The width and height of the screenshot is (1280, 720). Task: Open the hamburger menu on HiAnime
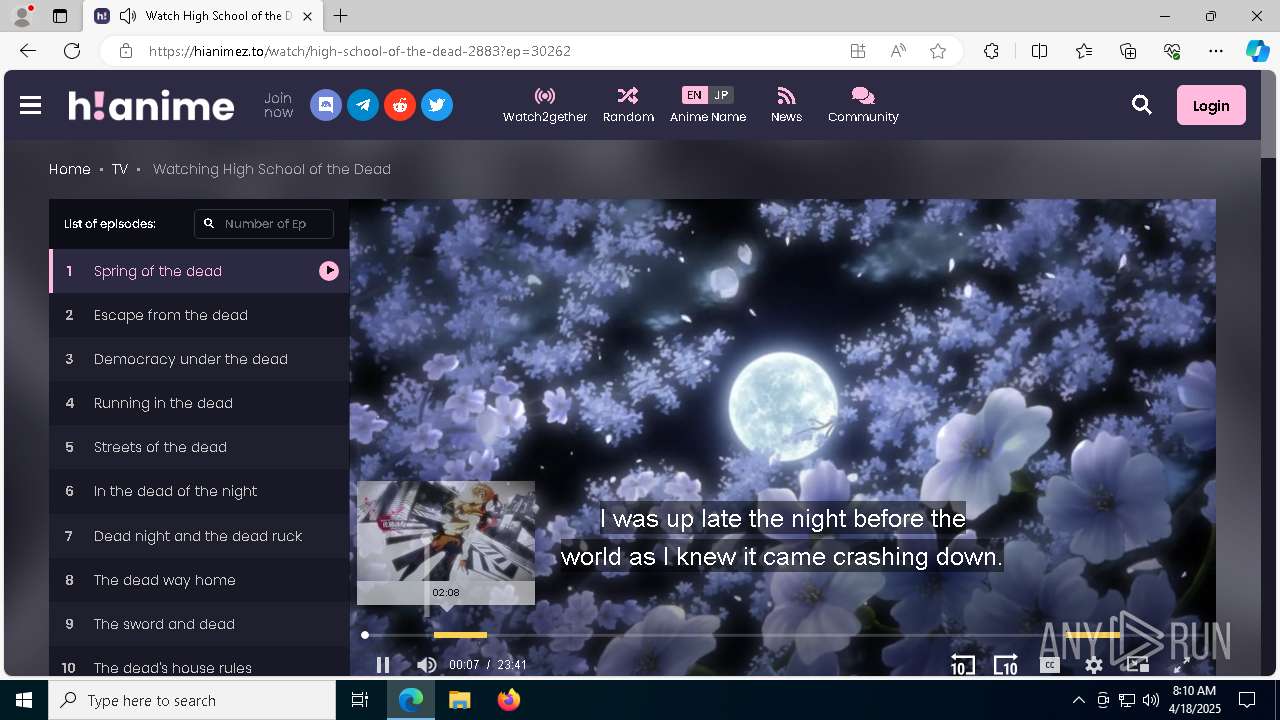[x=31, y=105]
